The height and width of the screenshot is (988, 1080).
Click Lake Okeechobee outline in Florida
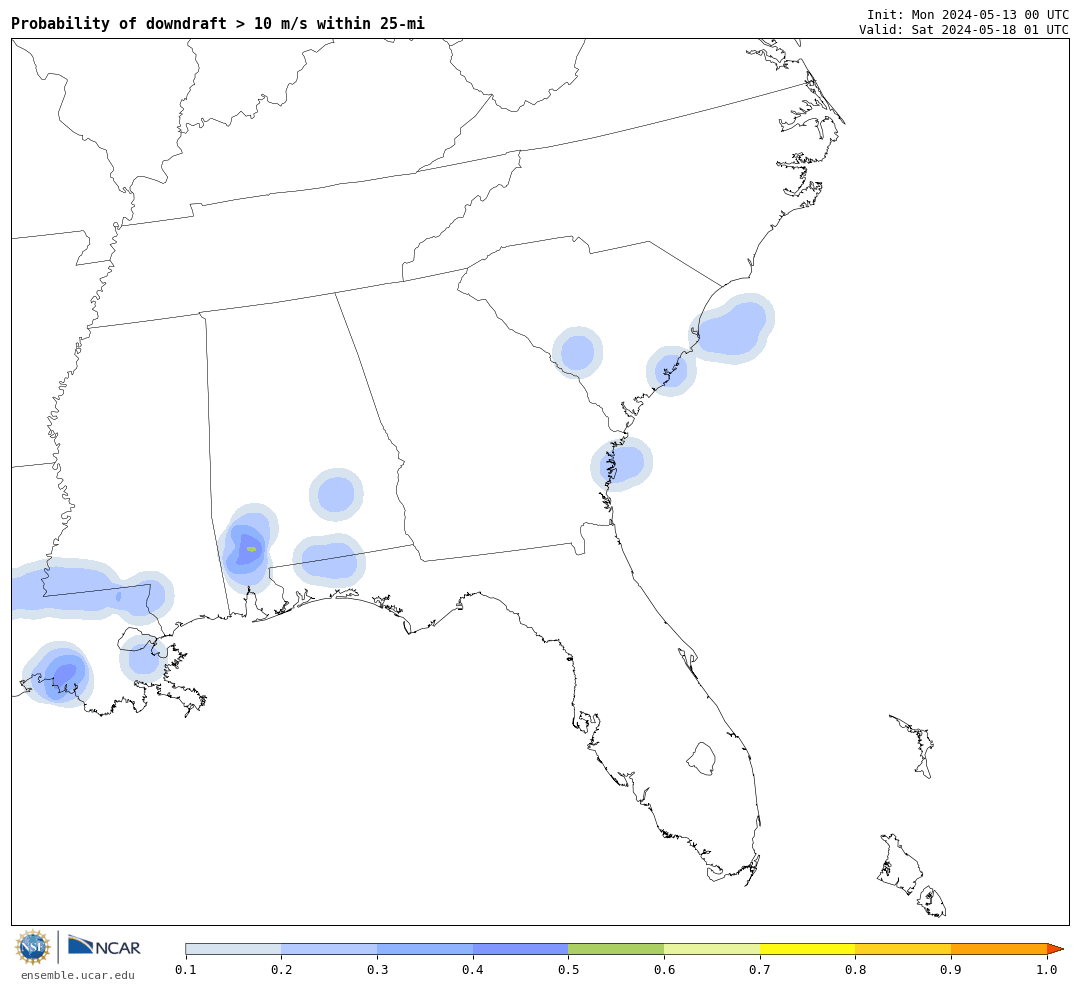pyautogui.click(x=701, y=759)
